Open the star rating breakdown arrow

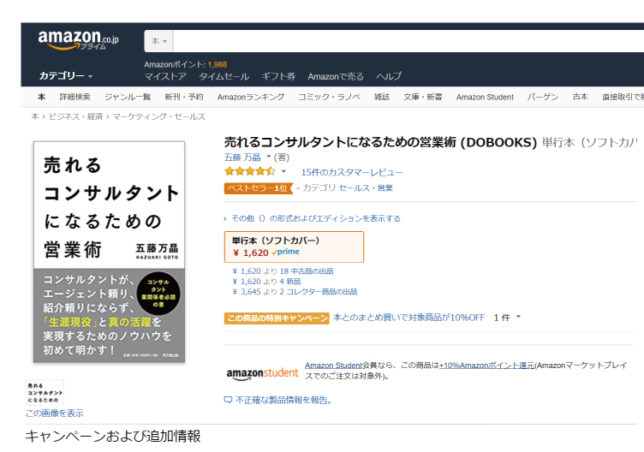coord(283,172)
